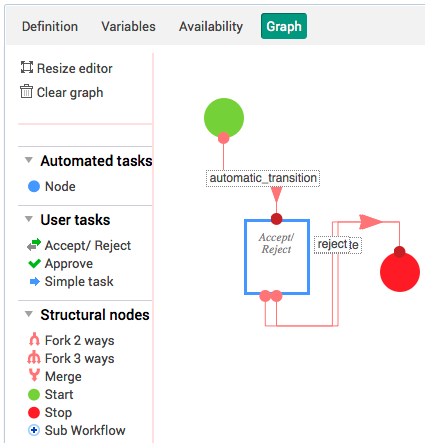Select the Fork 2 ways icon

34,339
